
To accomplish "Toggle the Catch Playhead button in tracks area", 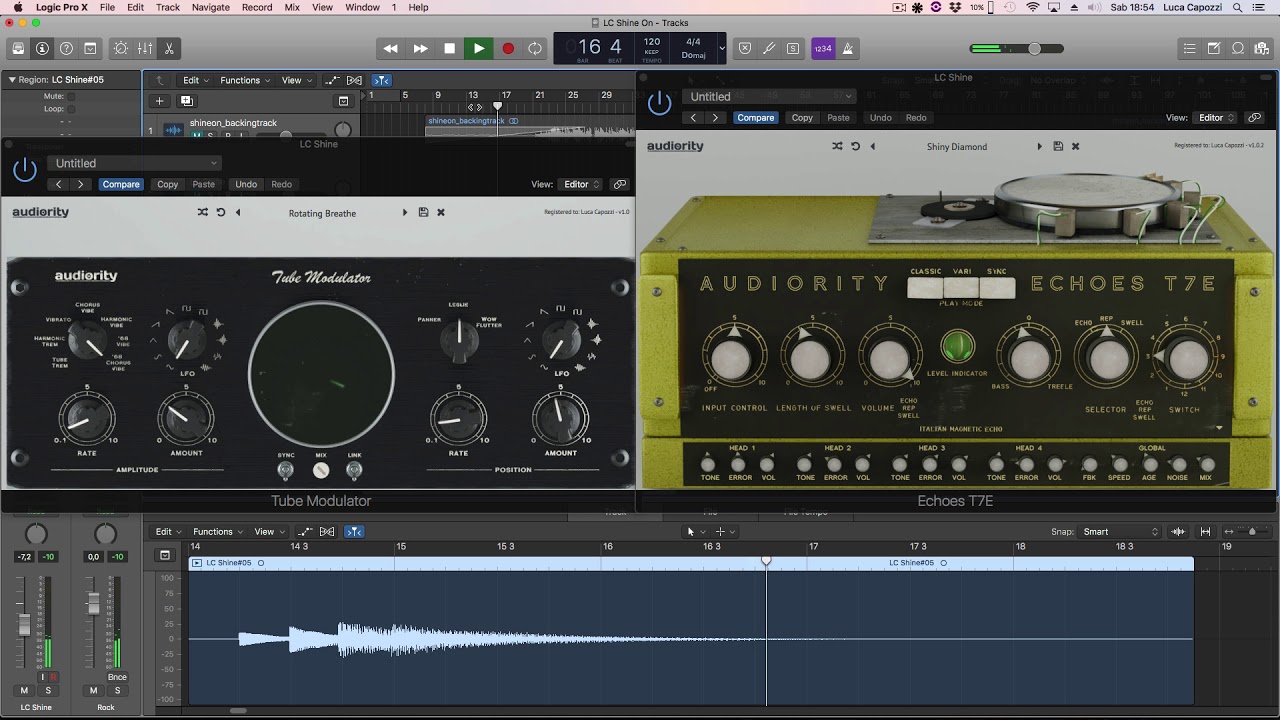I will pos(381,80).
